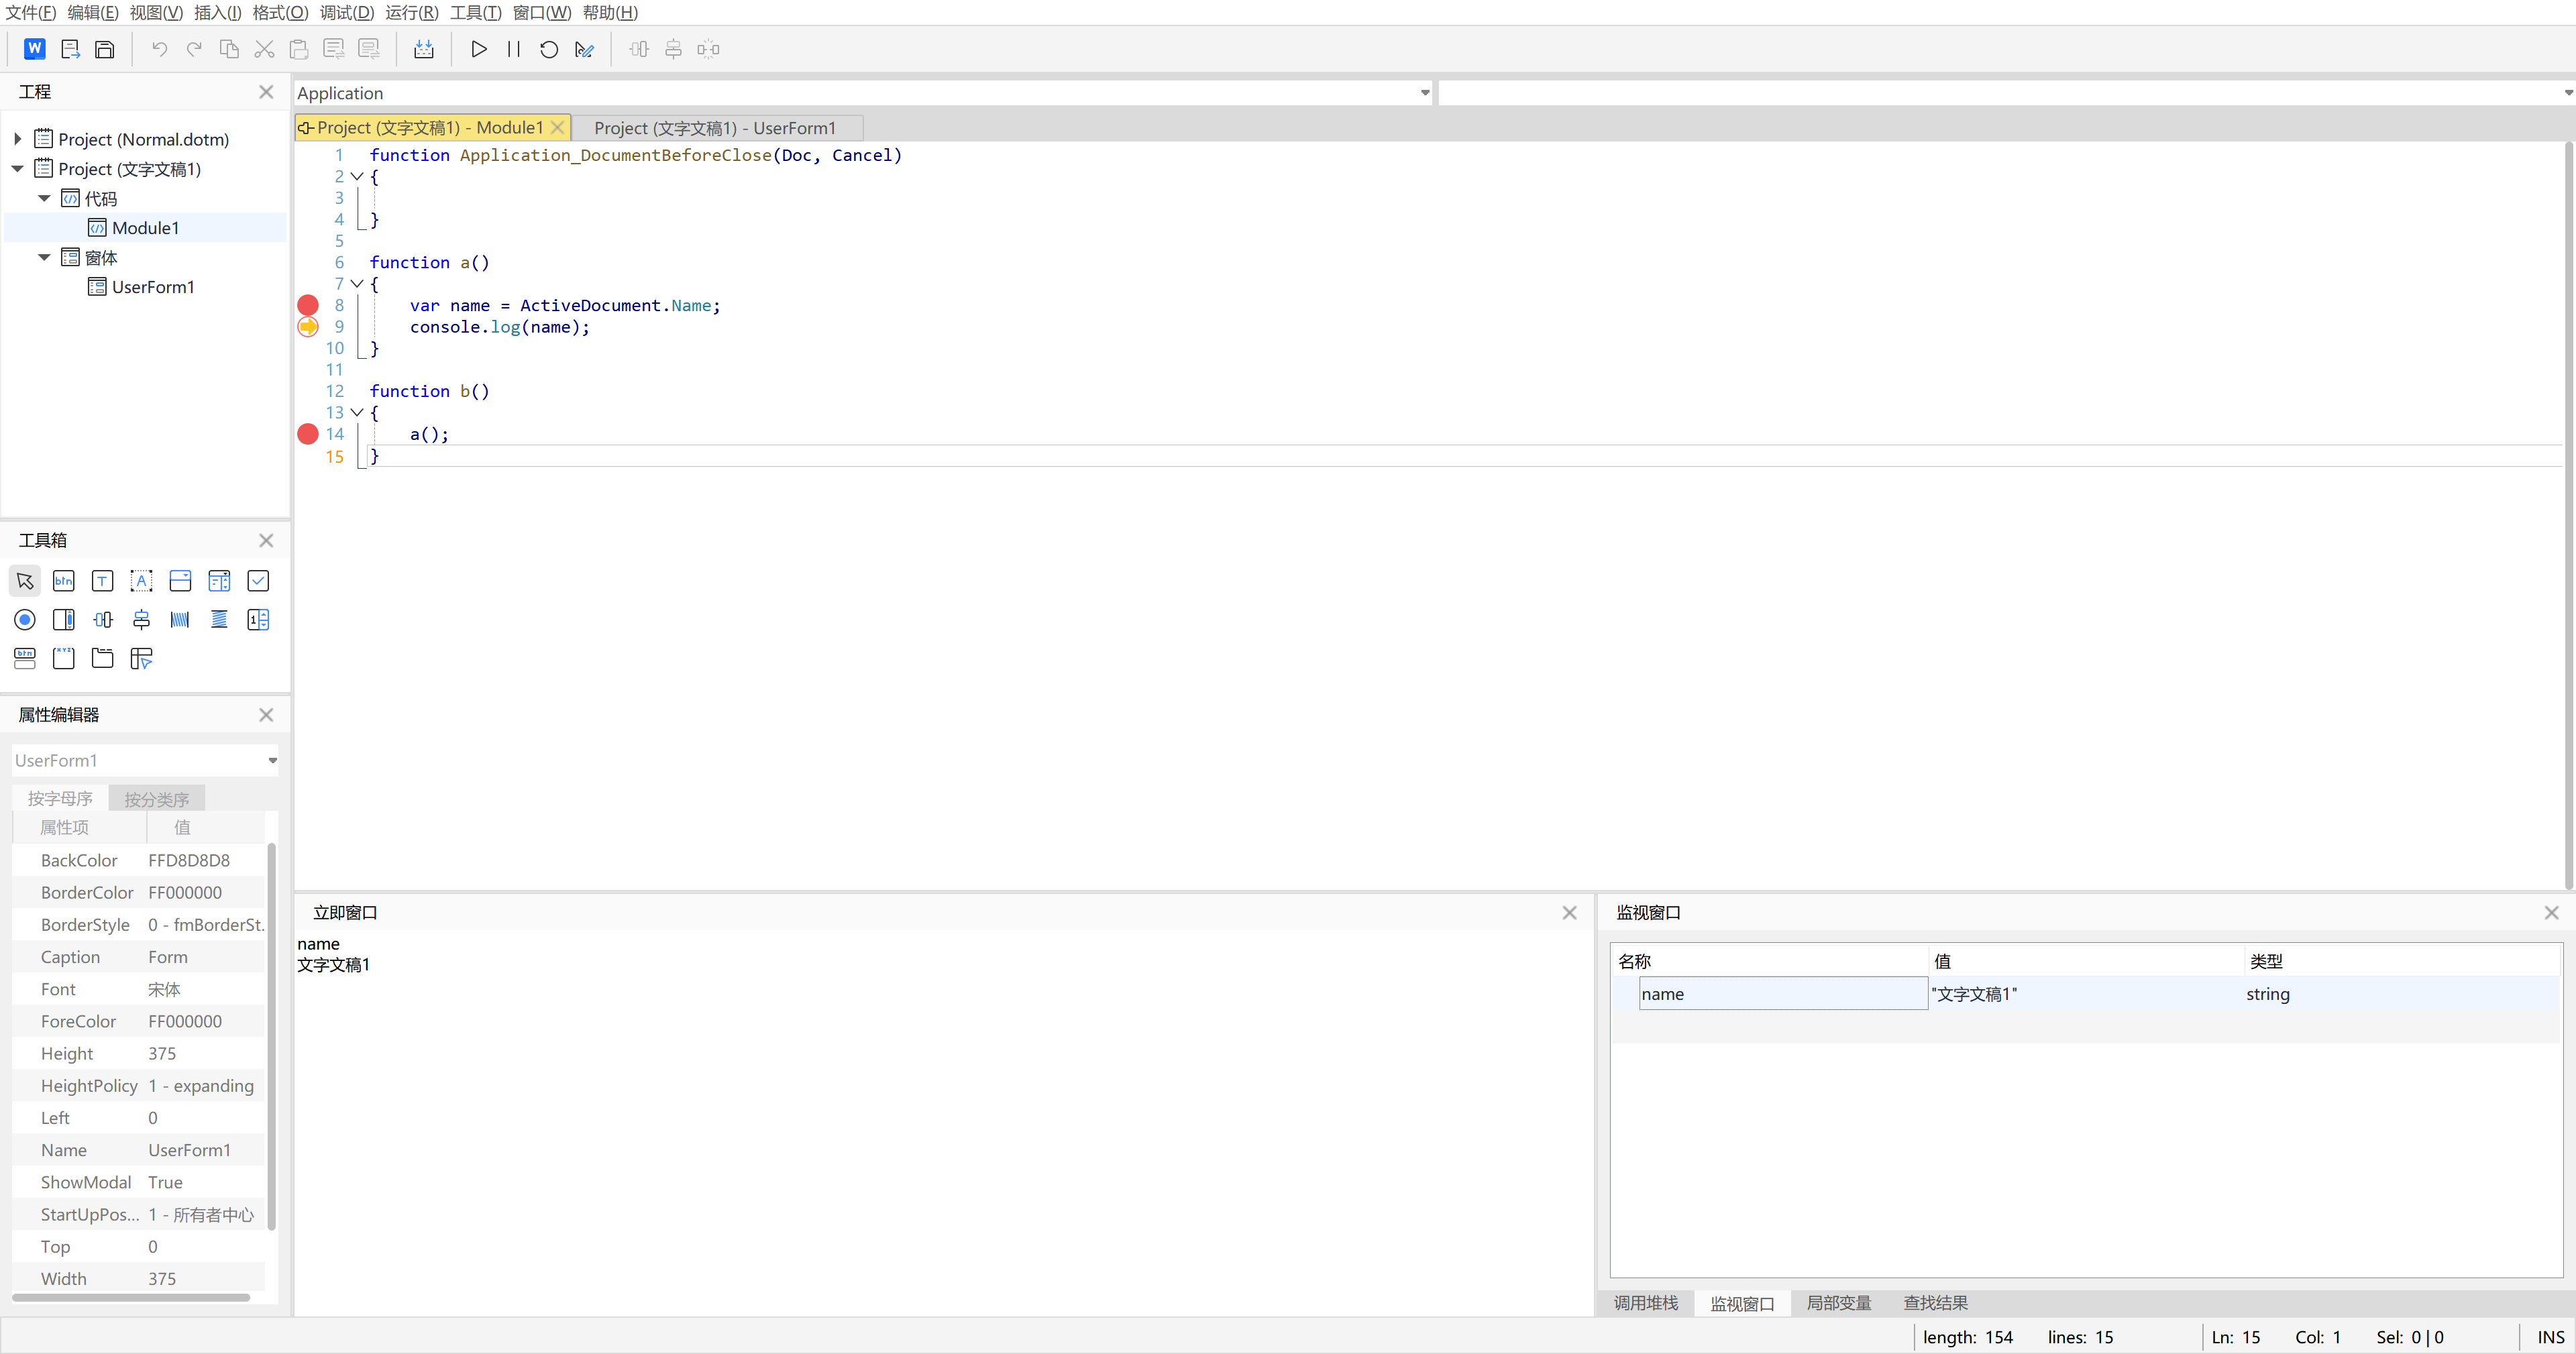Click the Undo icon in toolbar
The height and width of the screenshot is (1354, 2576).
[x=159, y=49]
